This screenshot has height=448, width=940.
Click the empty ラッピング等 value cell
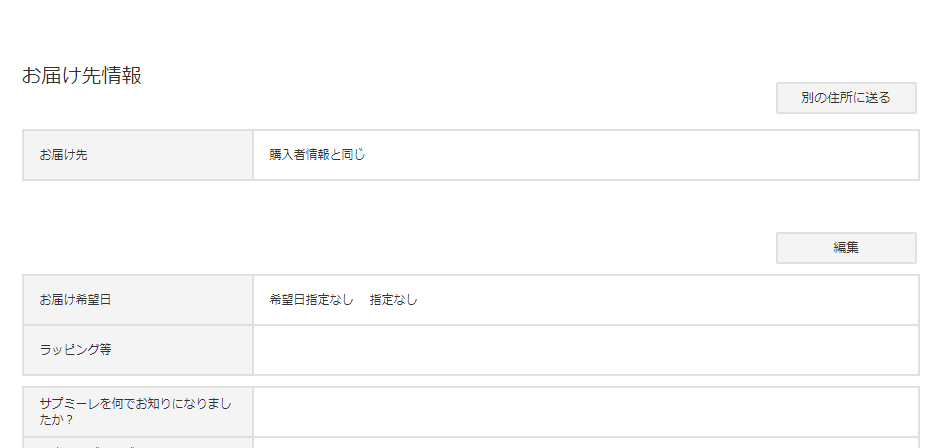[x=586, y=350]
